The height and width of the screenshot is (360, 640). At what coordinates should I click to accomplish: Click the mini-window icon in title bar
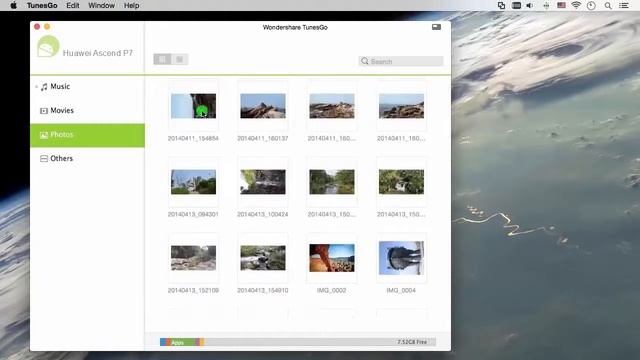tap(436, 27)
